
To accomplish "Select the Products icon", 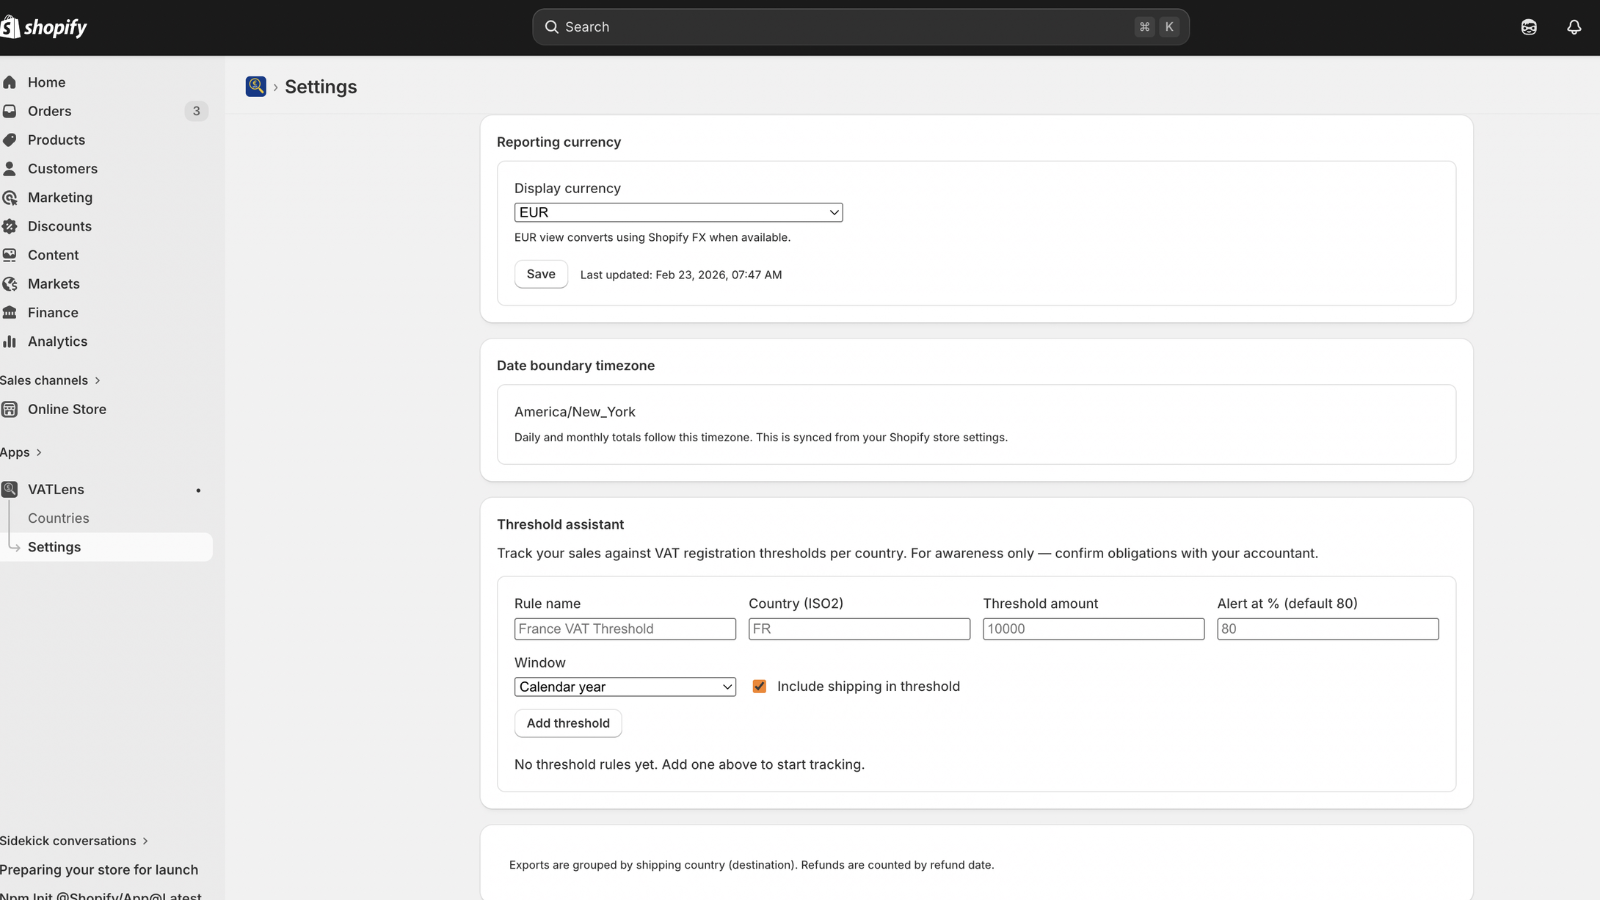I will 10,139.
